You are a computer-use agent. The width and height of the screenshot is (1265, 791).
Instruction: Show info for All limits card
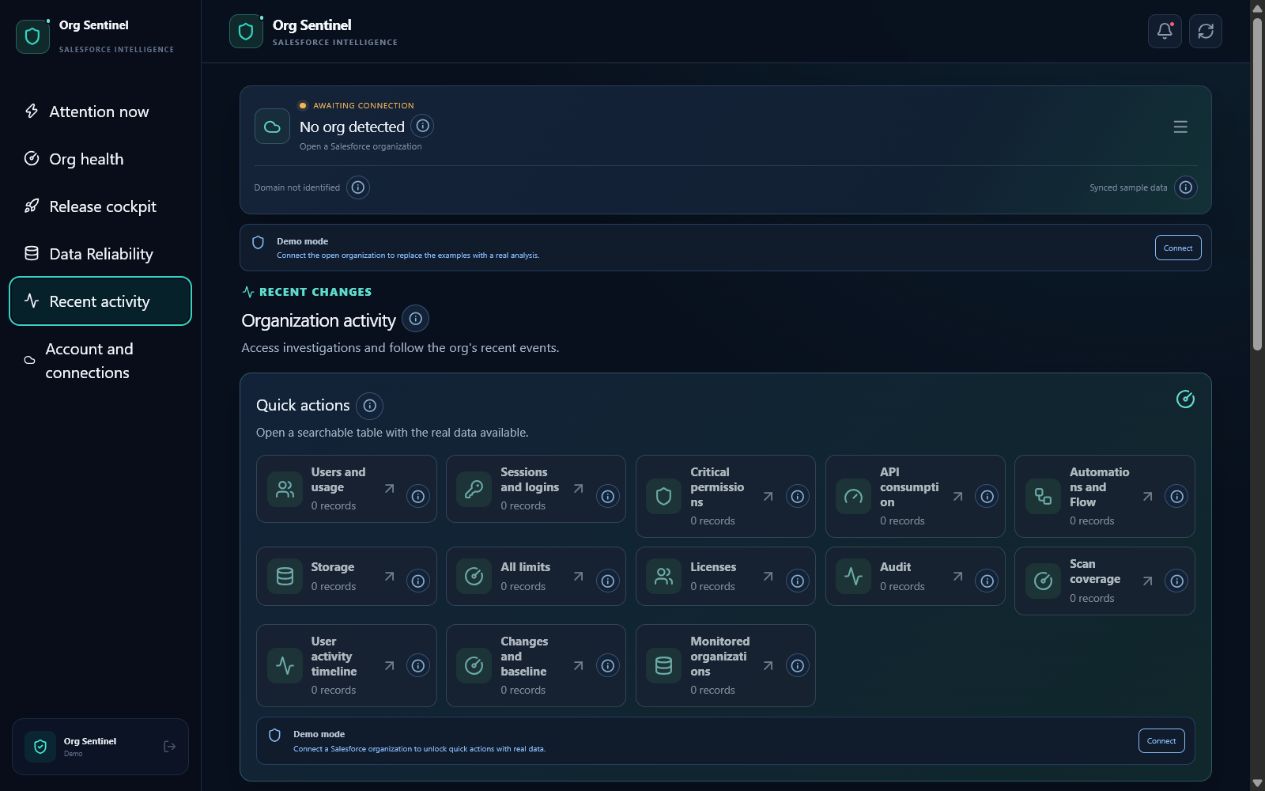click(x=608, y=580)
